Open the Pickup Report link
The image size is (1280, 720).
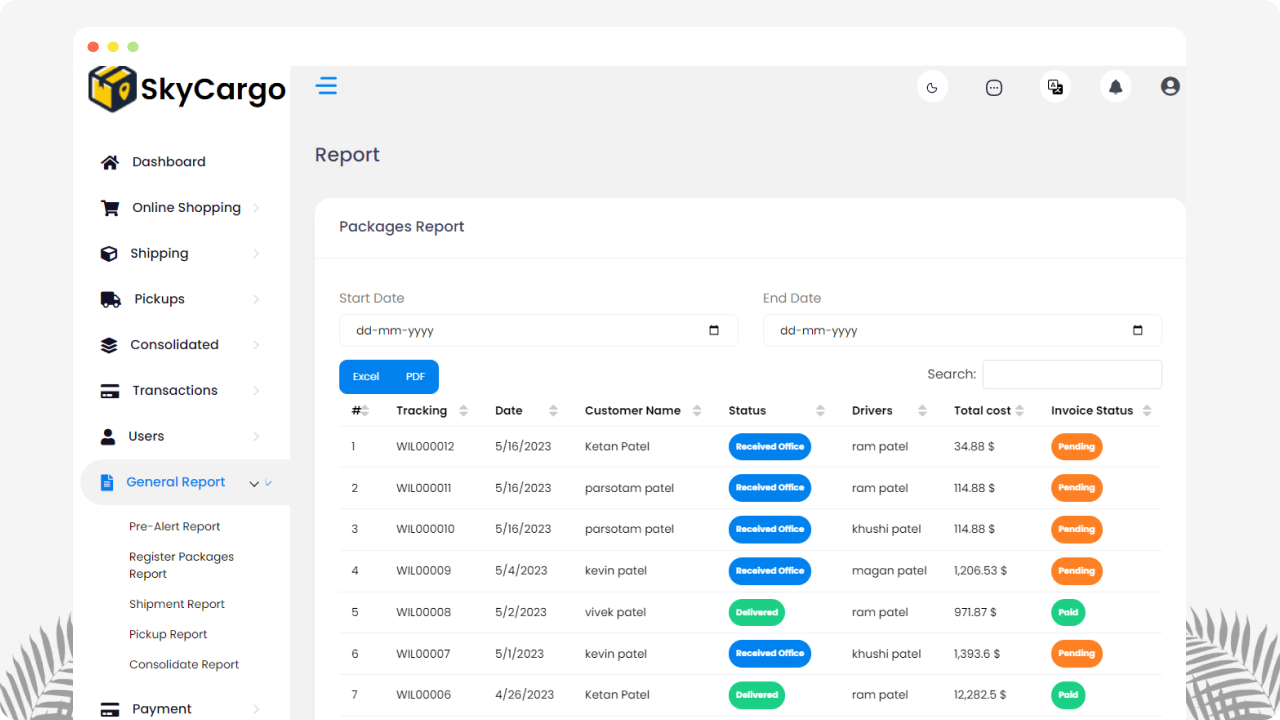point(168,635)
